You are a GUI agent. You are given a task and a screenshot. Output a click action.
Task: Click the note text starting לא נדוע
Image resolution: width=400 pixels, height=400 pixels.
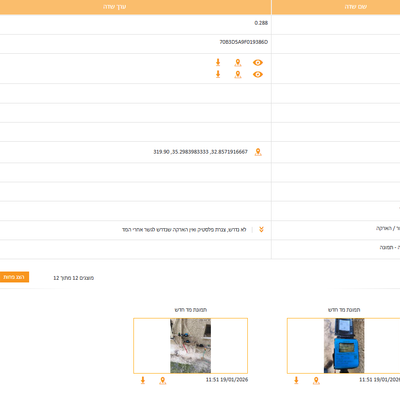(184, 230)
